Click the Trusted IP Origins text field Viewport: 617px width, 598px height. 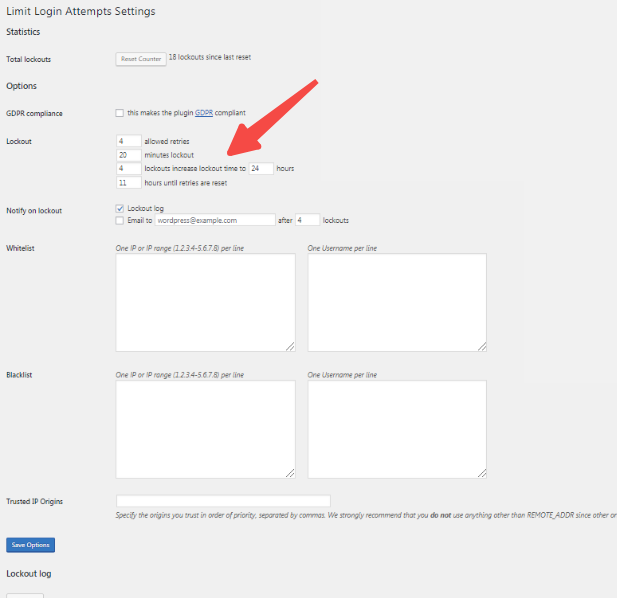(x=223, y=501)
